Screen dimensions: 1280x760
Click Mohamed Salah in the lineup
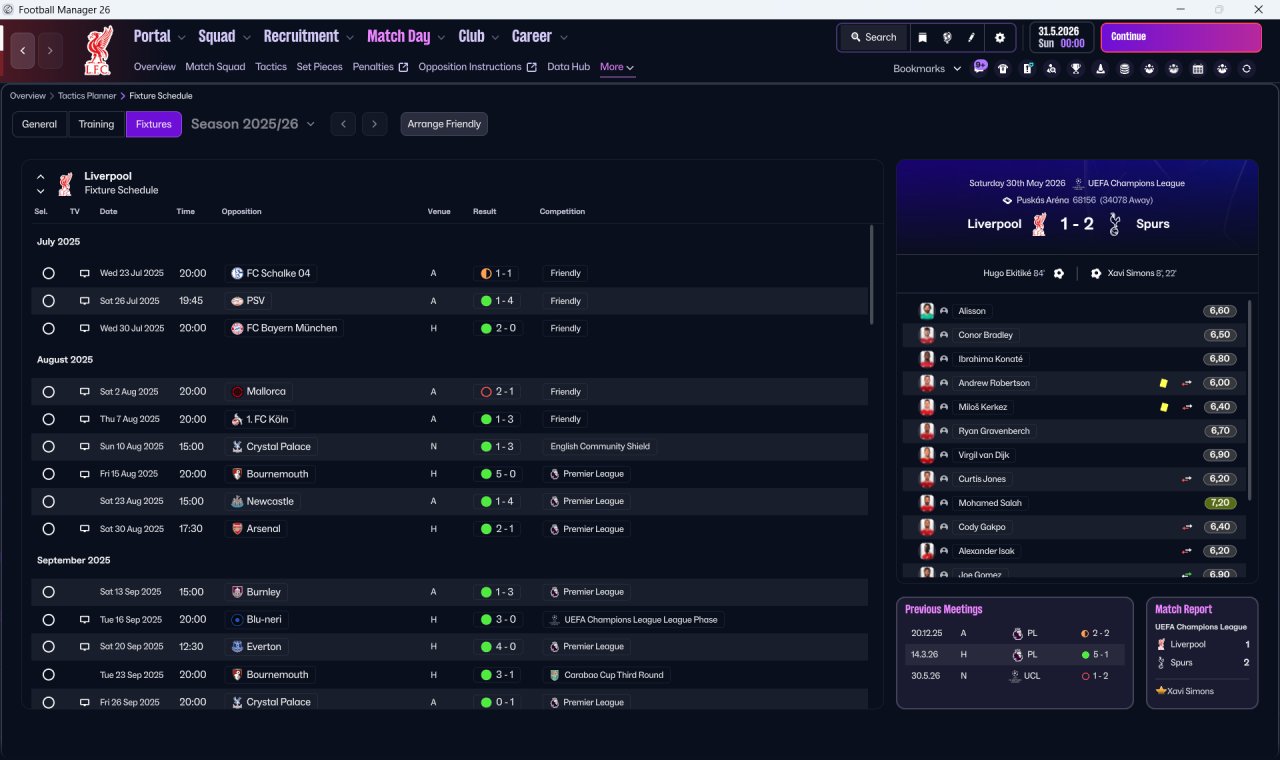[990, 503]
